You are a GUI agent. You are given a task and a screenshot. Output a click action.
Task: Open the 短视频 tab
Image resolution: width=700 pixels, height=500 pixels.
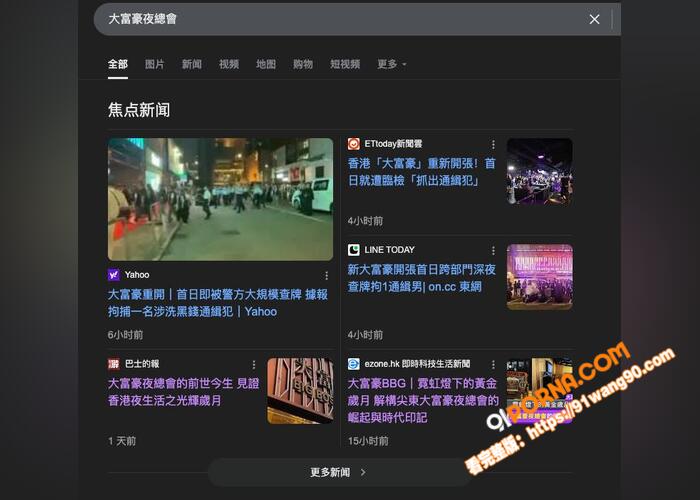pyautogui.click(x=345, y=64)
